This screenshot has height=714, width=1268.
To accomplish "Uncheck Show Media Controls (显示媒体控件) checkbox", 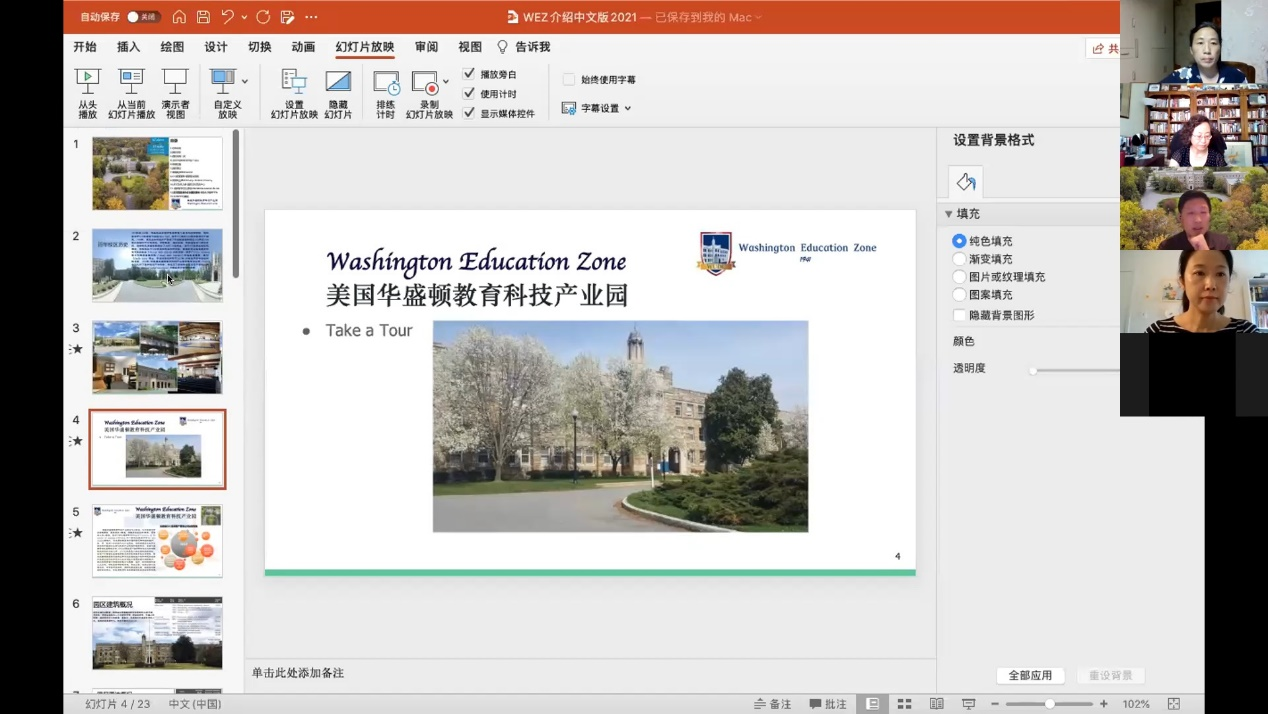I will click(469, 113).
